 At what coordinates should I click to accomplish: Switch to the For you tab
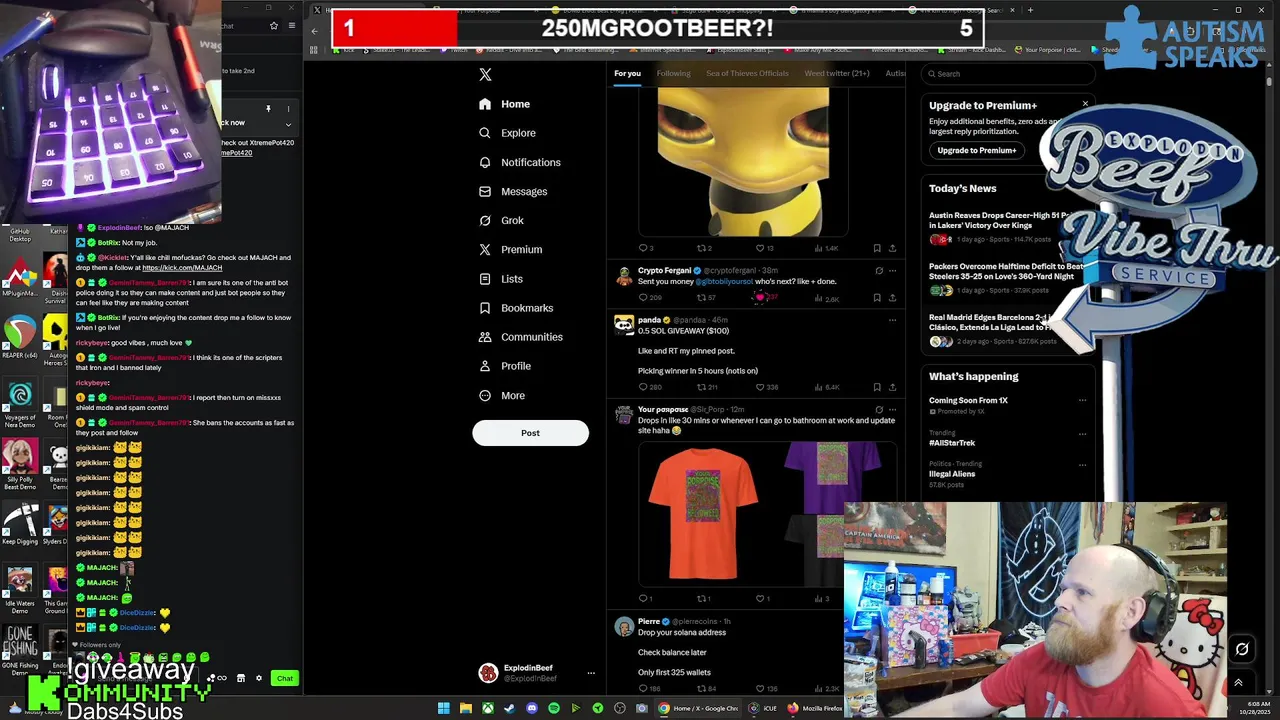(x=627, y=73)
